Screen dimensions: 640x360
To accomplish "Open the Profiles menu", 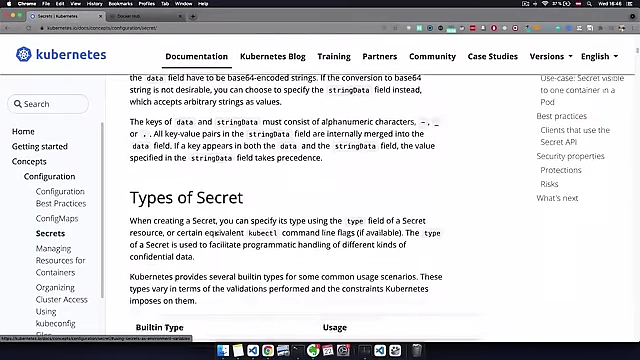I will pyautogui.click(x=147, y=4).
